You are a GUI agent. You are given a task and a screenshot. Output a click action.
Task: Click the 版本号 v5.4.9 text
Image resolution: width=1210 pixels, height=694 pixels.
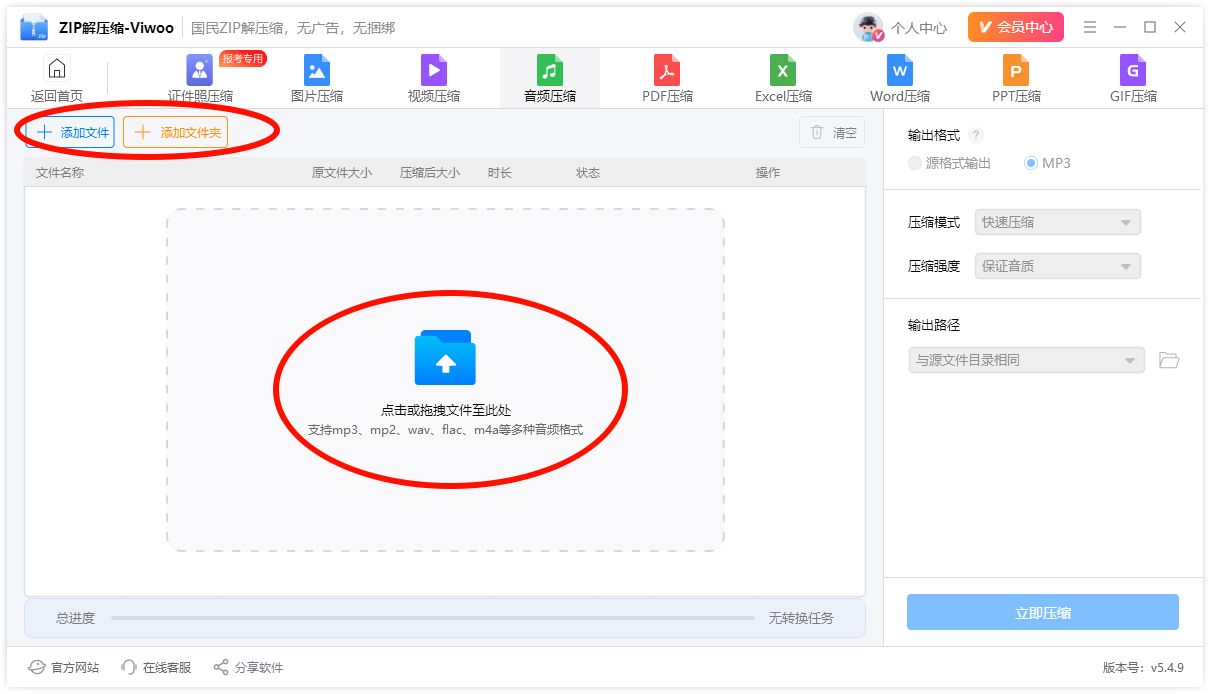pos(1143,667)
